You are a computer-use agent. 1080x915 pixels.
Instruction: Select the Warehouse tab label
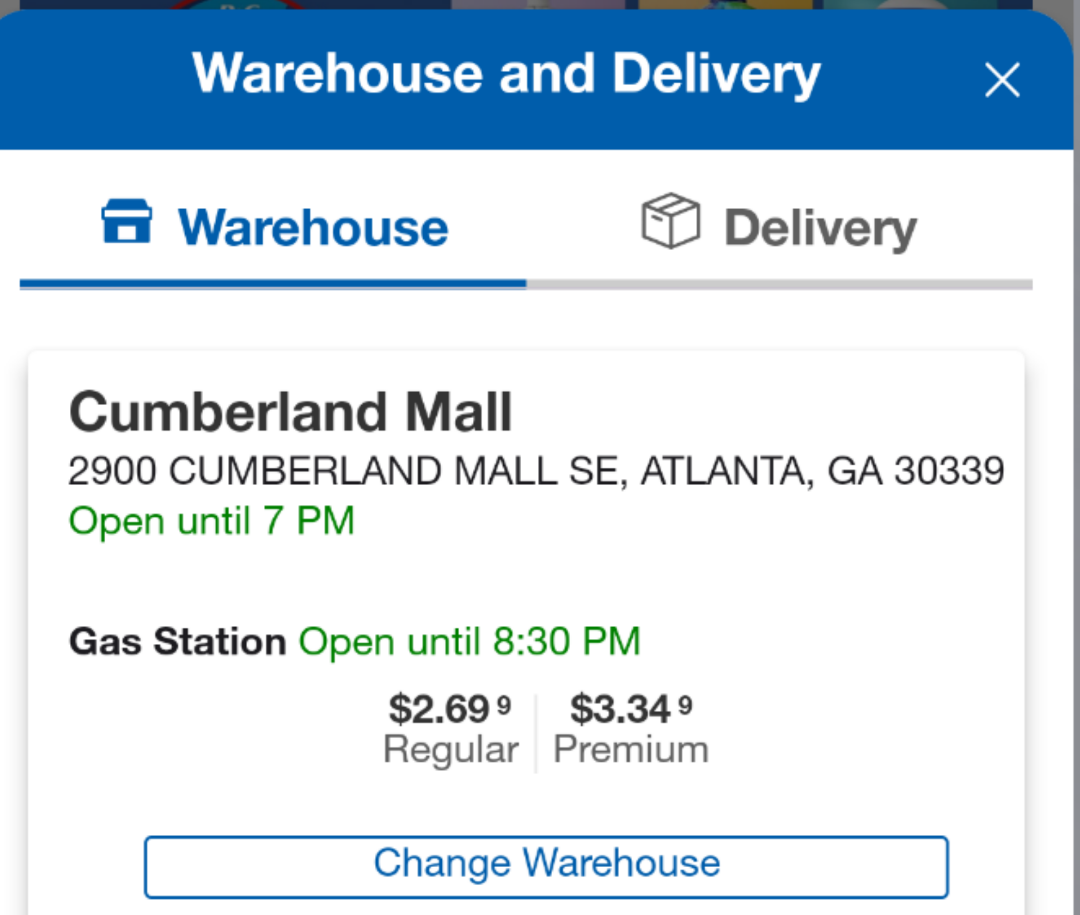tap(313, 227)
